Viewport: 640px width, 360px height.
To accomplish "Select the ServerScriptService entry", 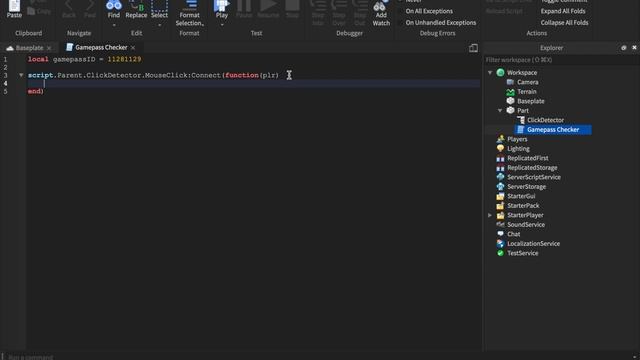I will [533, 177].
